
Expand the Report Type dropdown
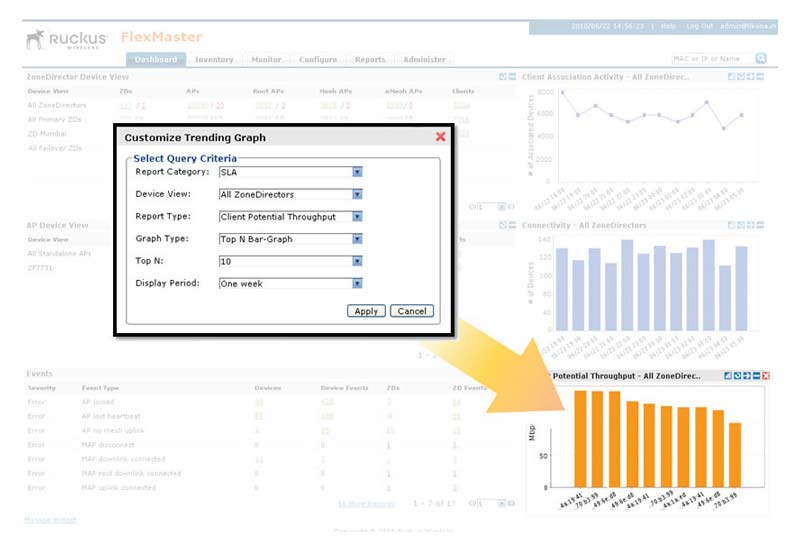(x=290, y=217)
